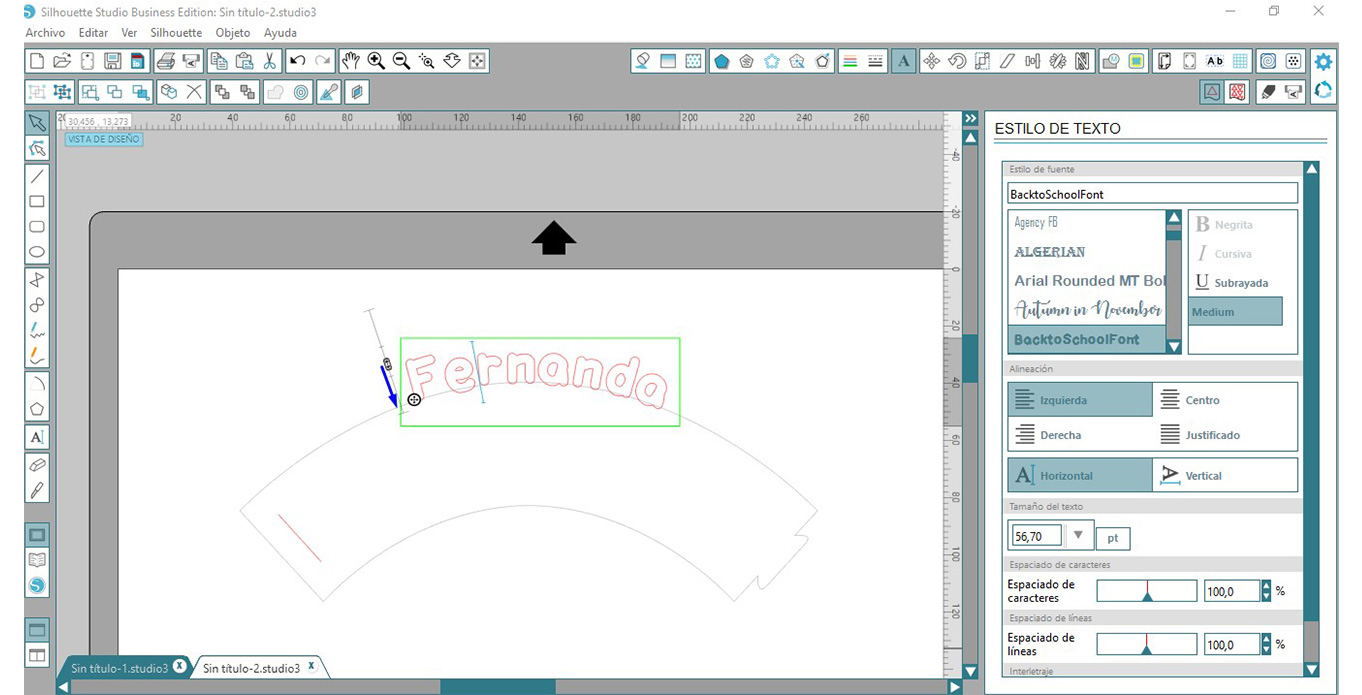Pick the Line drawing tool
Screen dimensions: 1362x695
click(37, 177)
